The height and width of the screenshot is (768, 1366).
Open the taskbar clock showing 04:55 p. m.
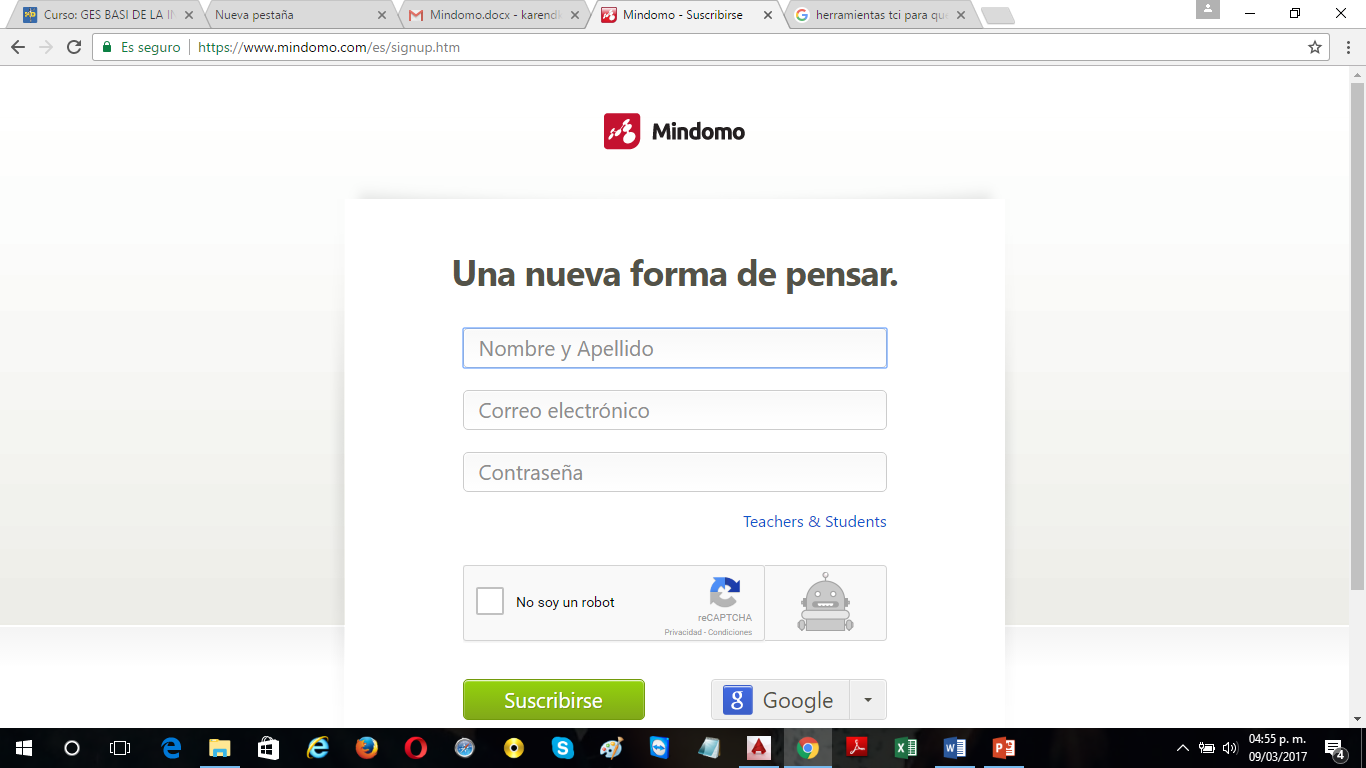(1277, 748)
